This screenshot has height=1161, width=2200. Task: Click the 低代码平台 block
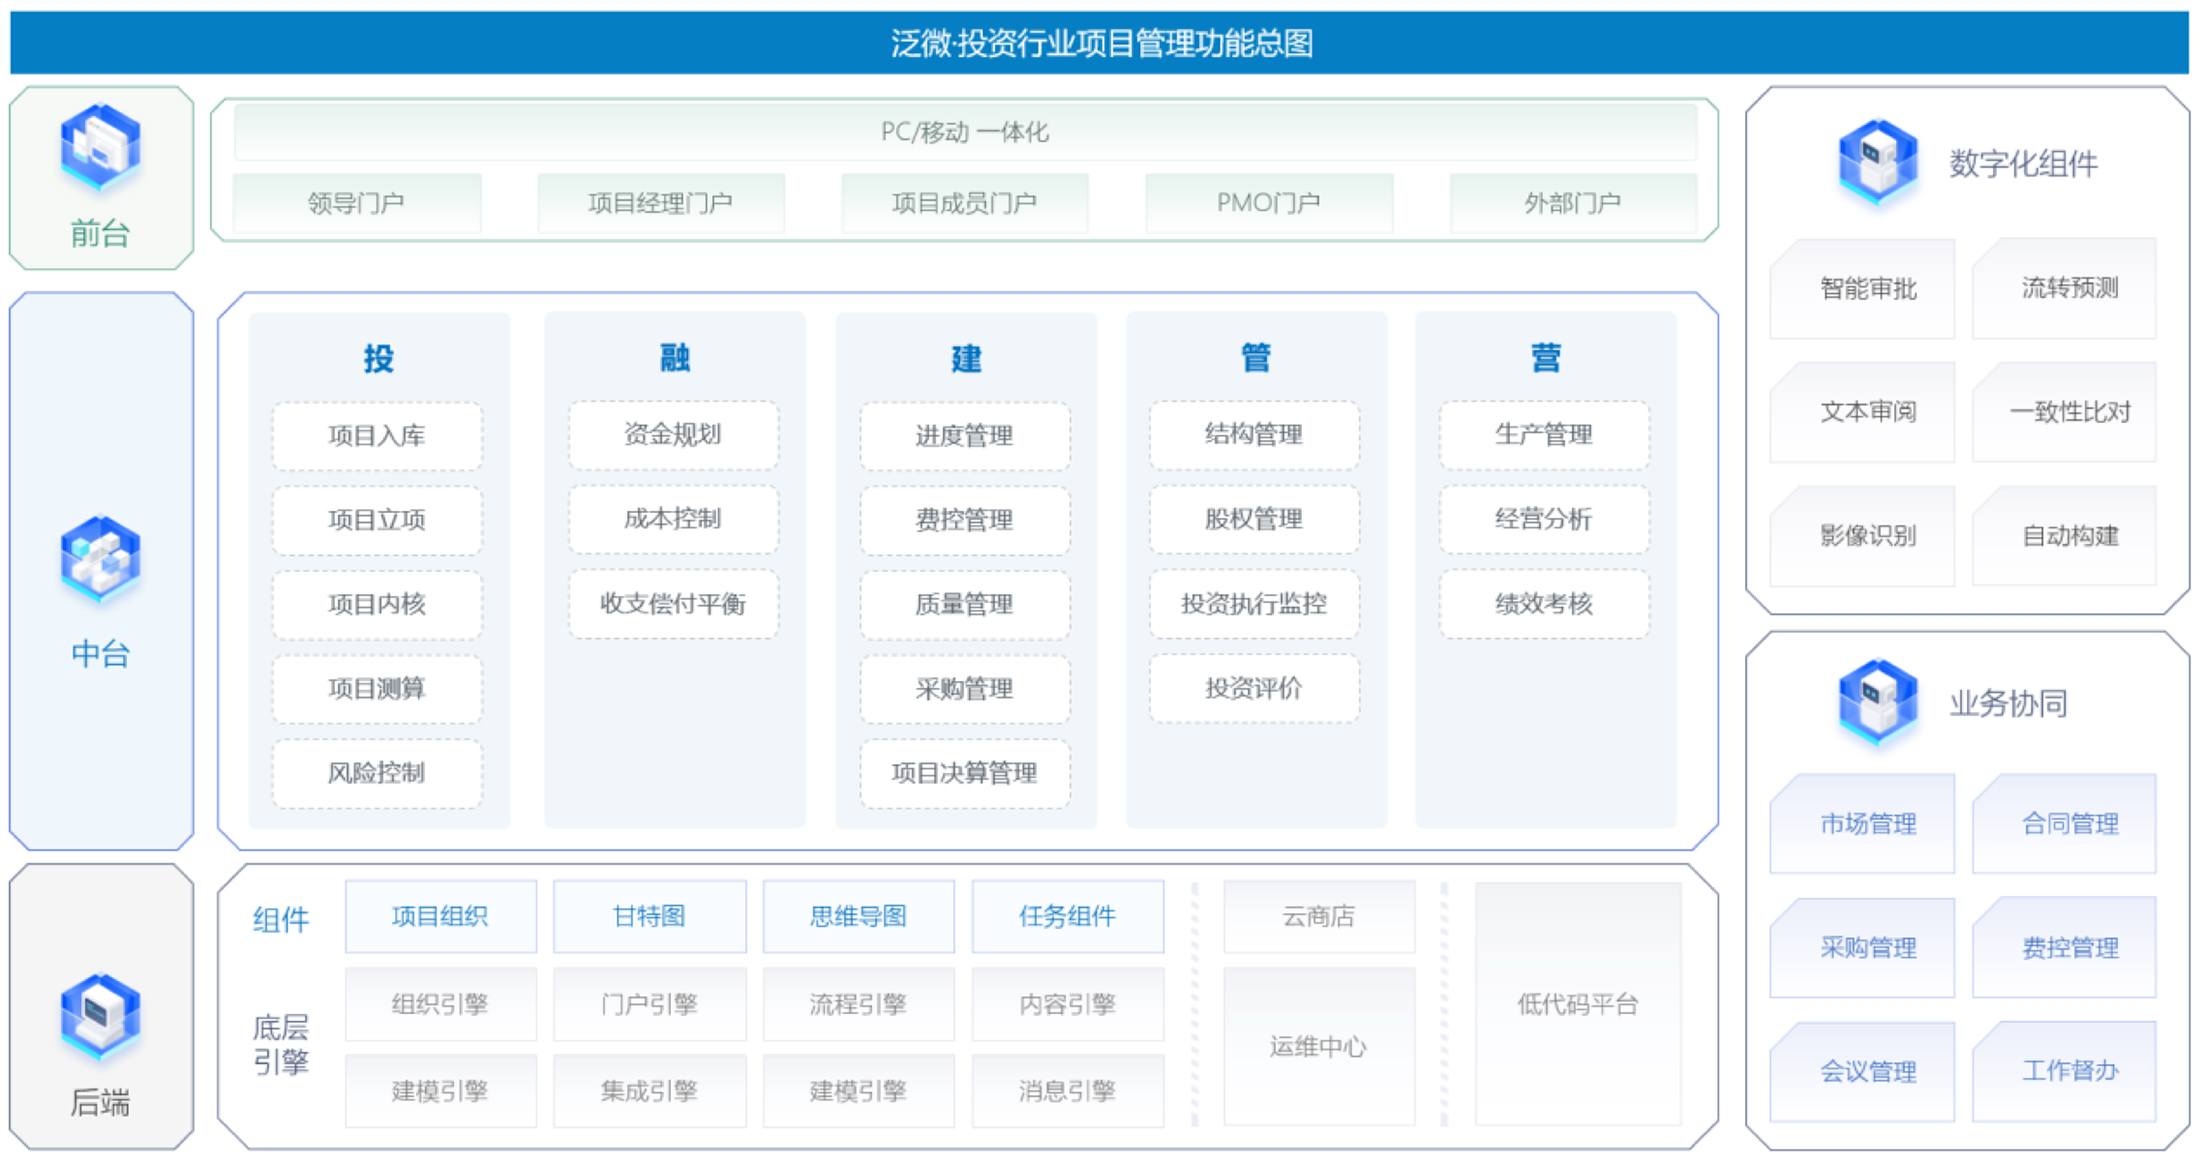1577,1004
